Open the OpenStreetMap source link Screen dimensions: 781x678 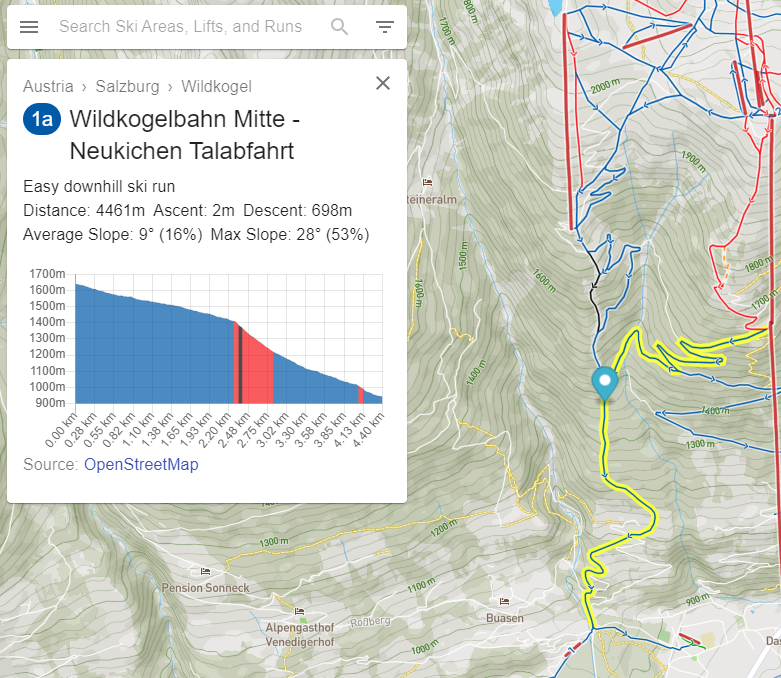pyautogui.click(x=141, y=464)
